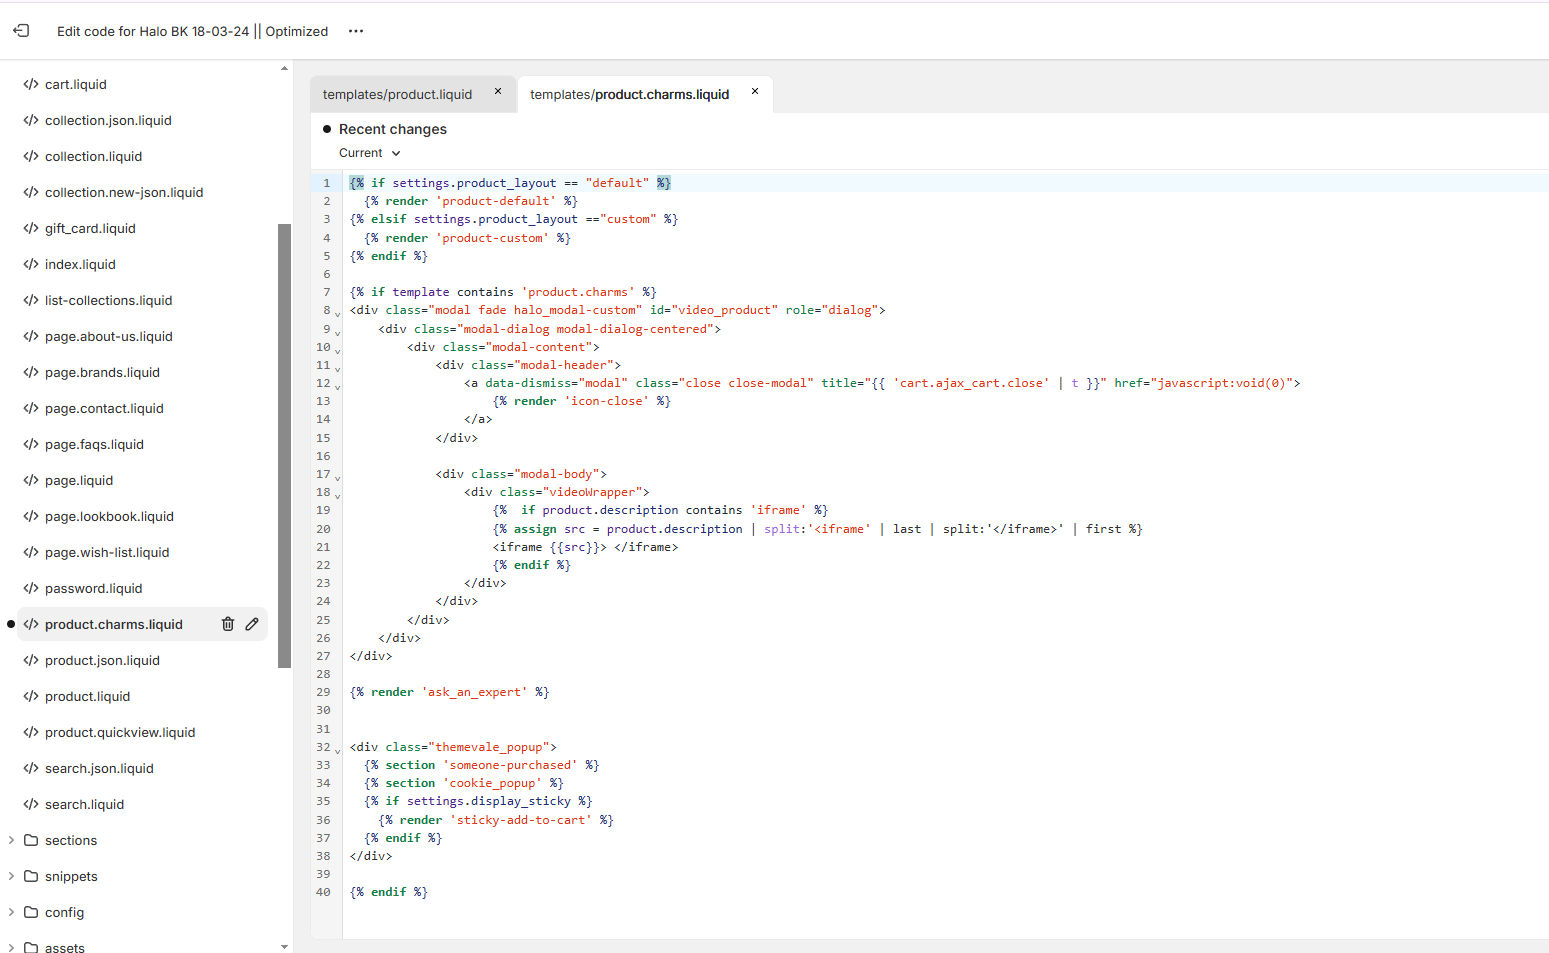Viewport: 1549px width, 953px height.
Task: Click 'someone-purchased' section line
Action: pyautogui.click(x=482, y=765)
